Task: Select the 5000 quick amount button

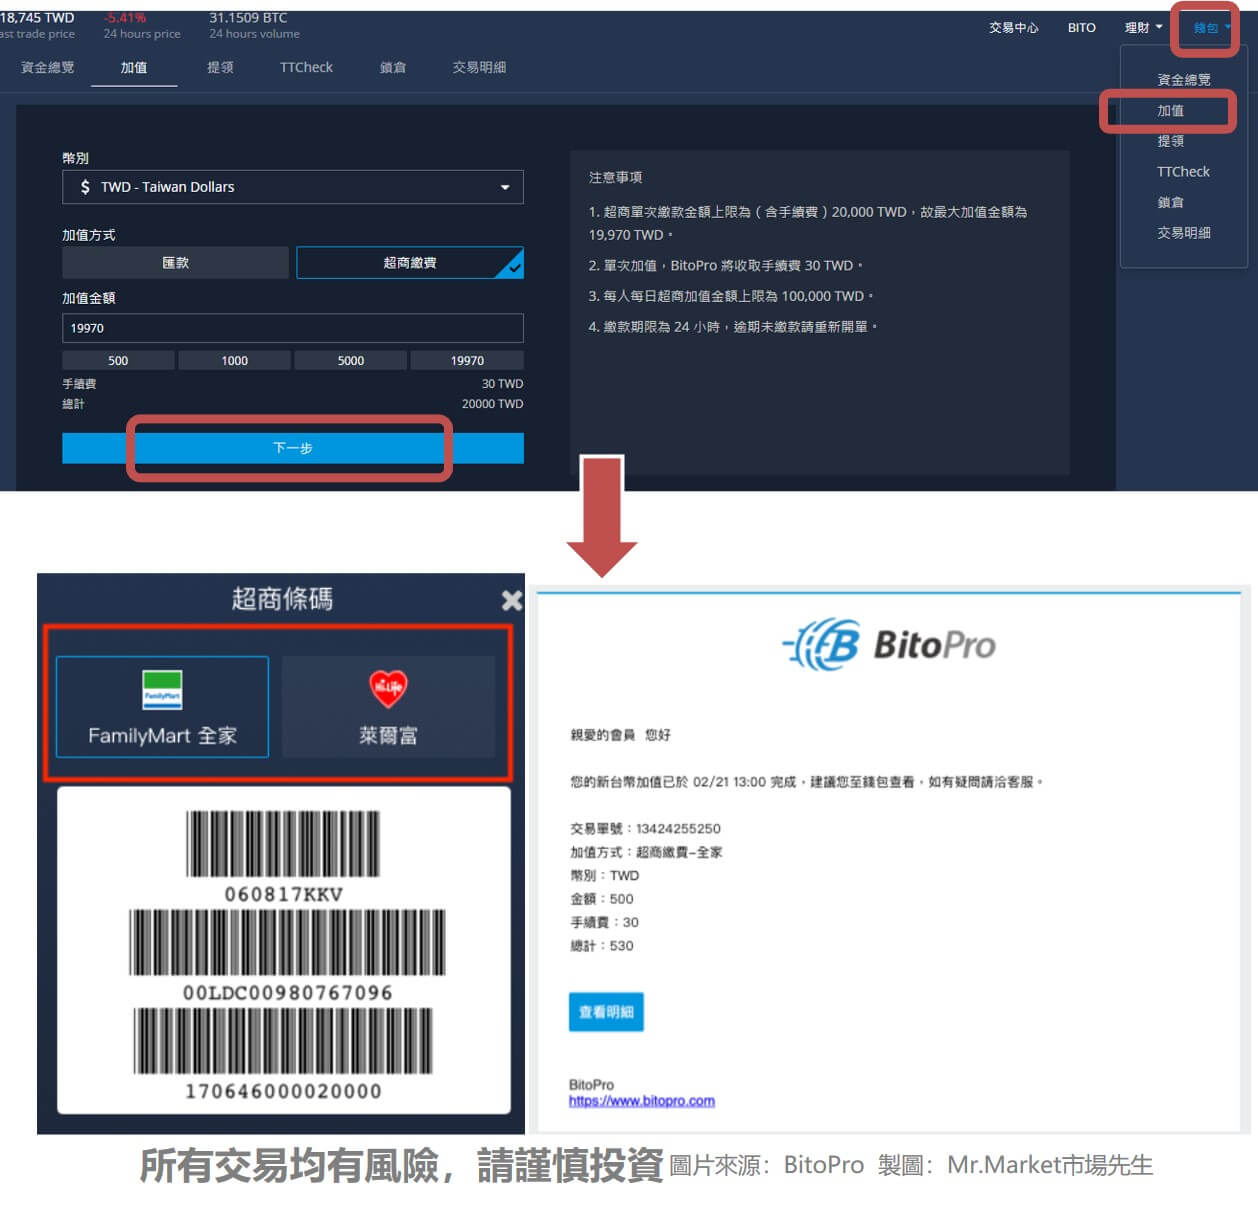Action: tap(351, 361)
